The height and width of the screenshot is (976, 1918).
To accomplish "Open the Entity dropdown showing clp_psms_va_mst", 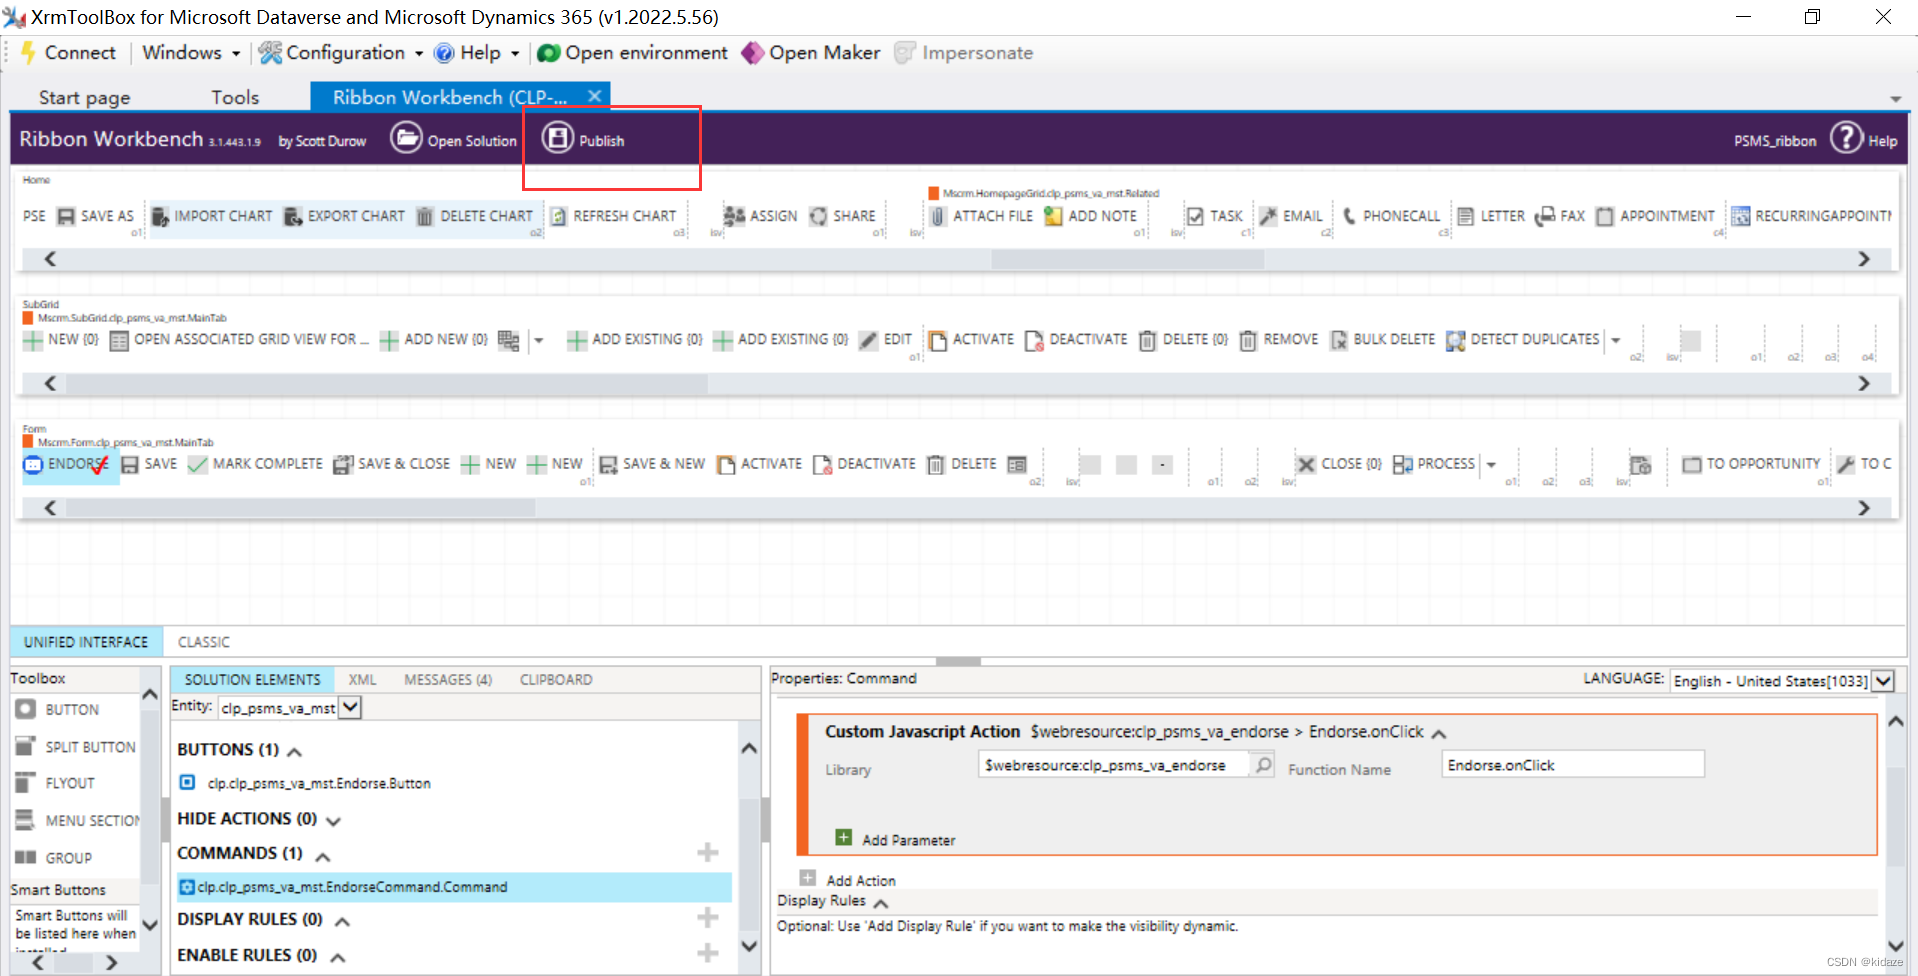I will 349,707.
